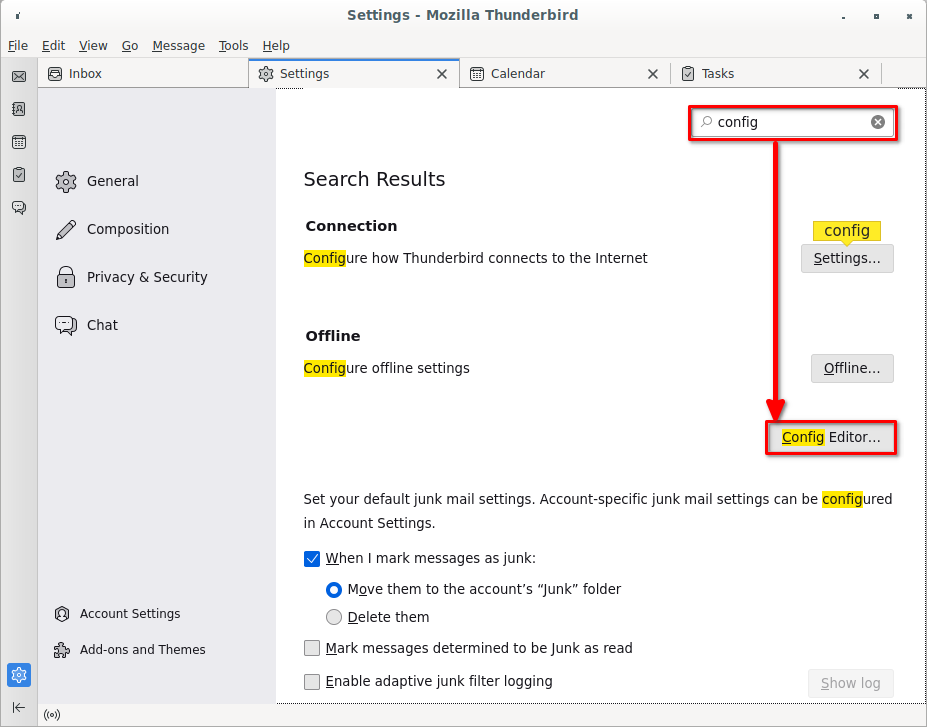Open the Message menu
Viewport: 927px width, 727px height.
178,46
